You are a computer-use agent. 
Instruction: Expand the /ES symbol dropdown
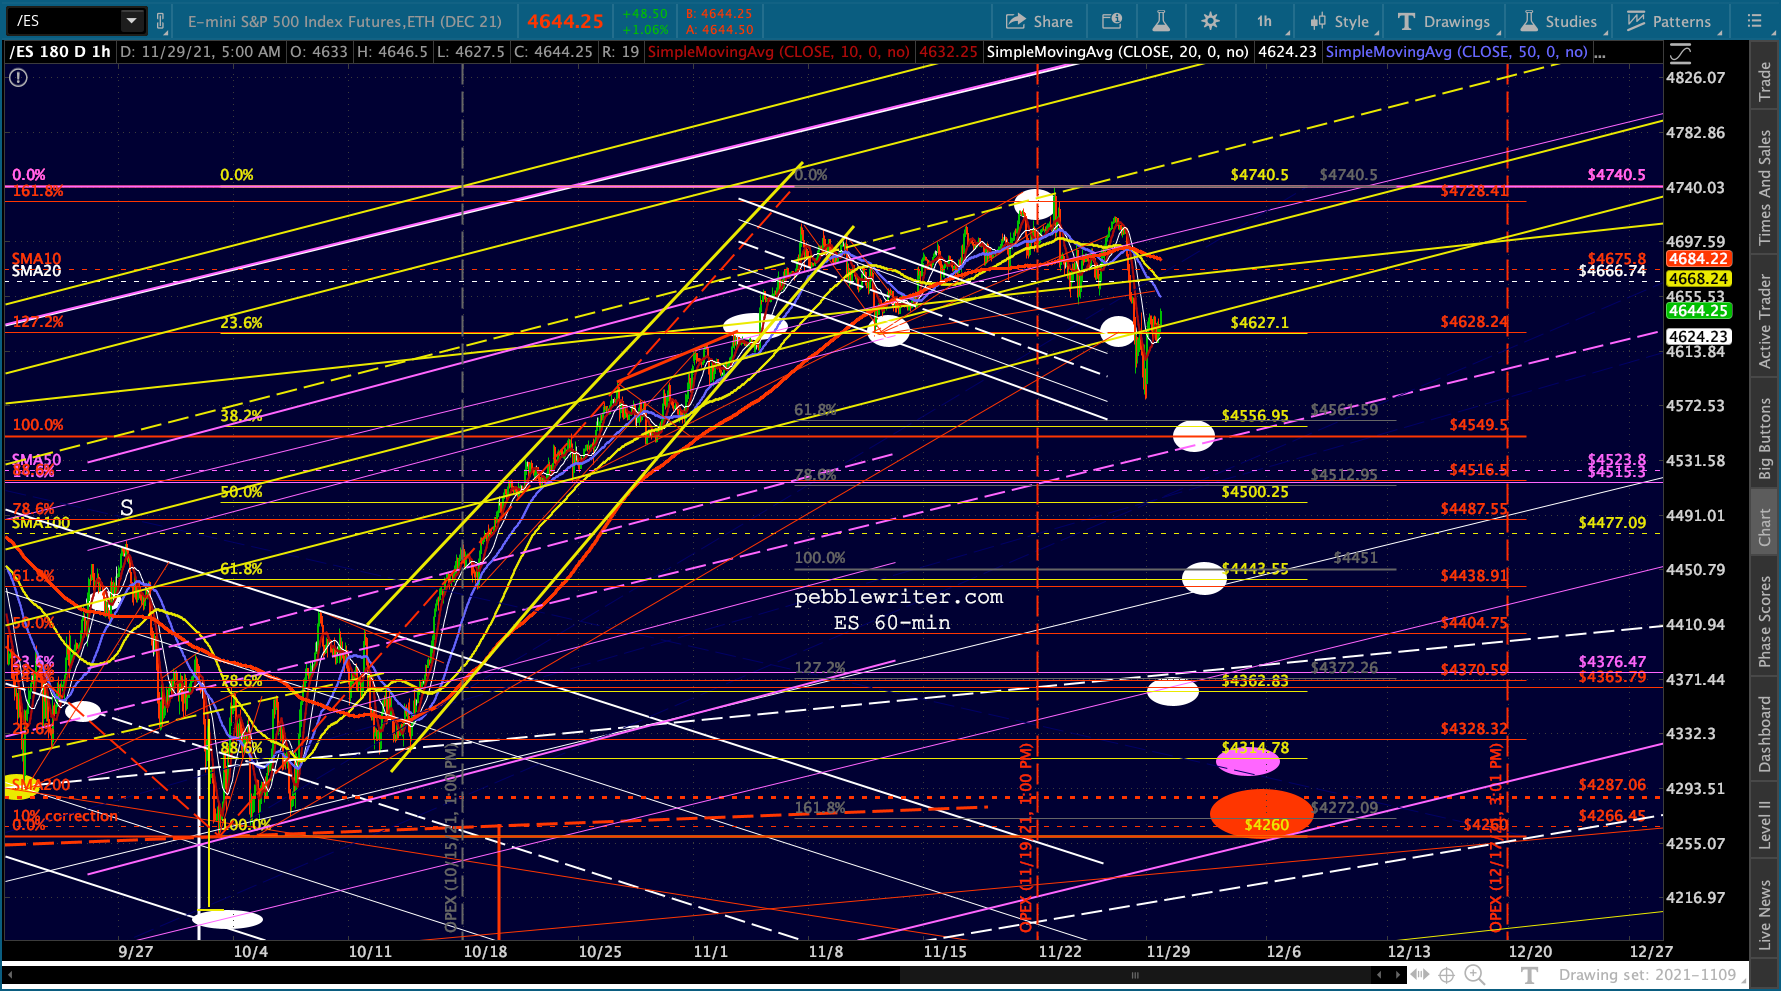coord(131,21)
